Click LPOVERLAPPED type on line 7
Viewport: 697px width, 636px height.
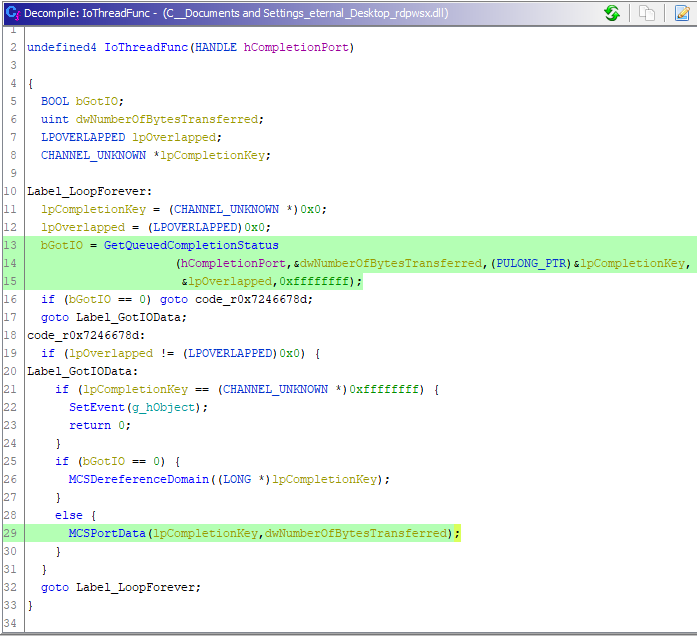tap(83, 137)
